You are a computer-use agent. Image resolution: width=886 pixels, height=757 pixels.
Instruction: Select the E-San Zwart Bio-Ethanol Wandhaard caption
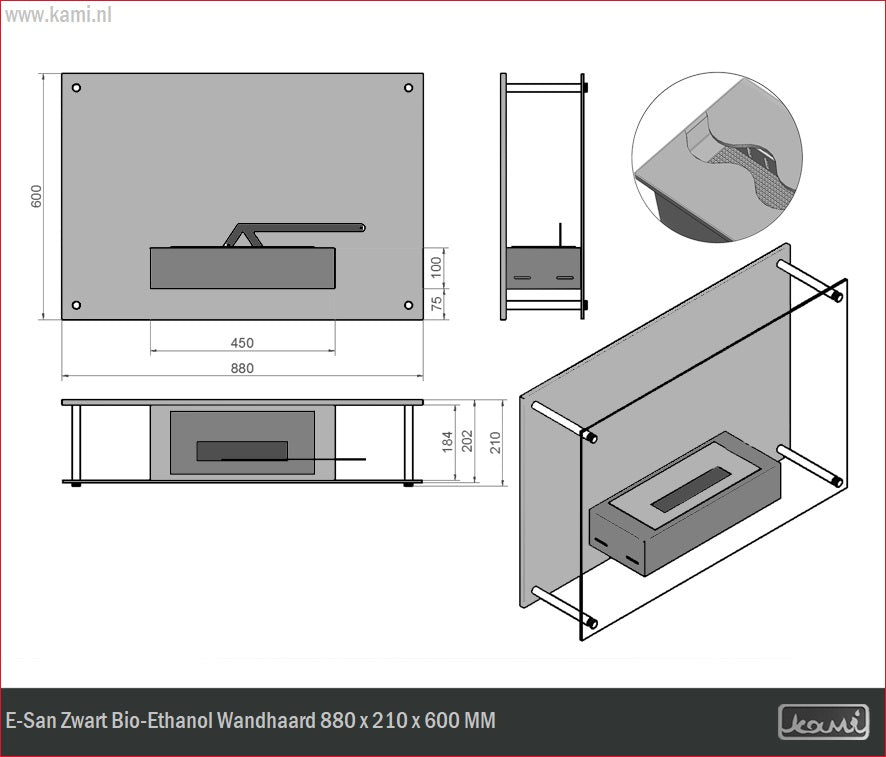251,721
